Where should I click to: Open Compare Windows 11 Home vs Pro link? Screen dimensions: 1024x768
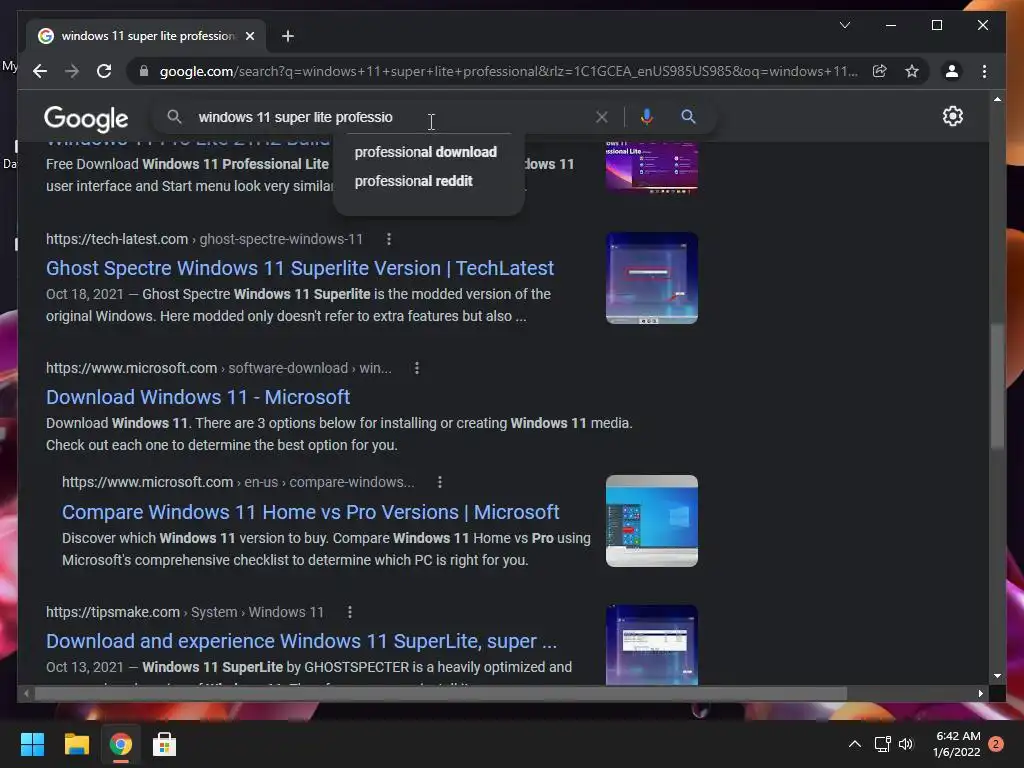[x=311, y=512]
